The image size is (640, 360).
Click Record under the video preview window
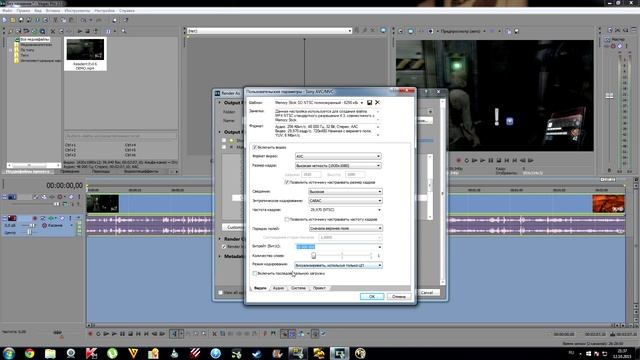point(459,160)
